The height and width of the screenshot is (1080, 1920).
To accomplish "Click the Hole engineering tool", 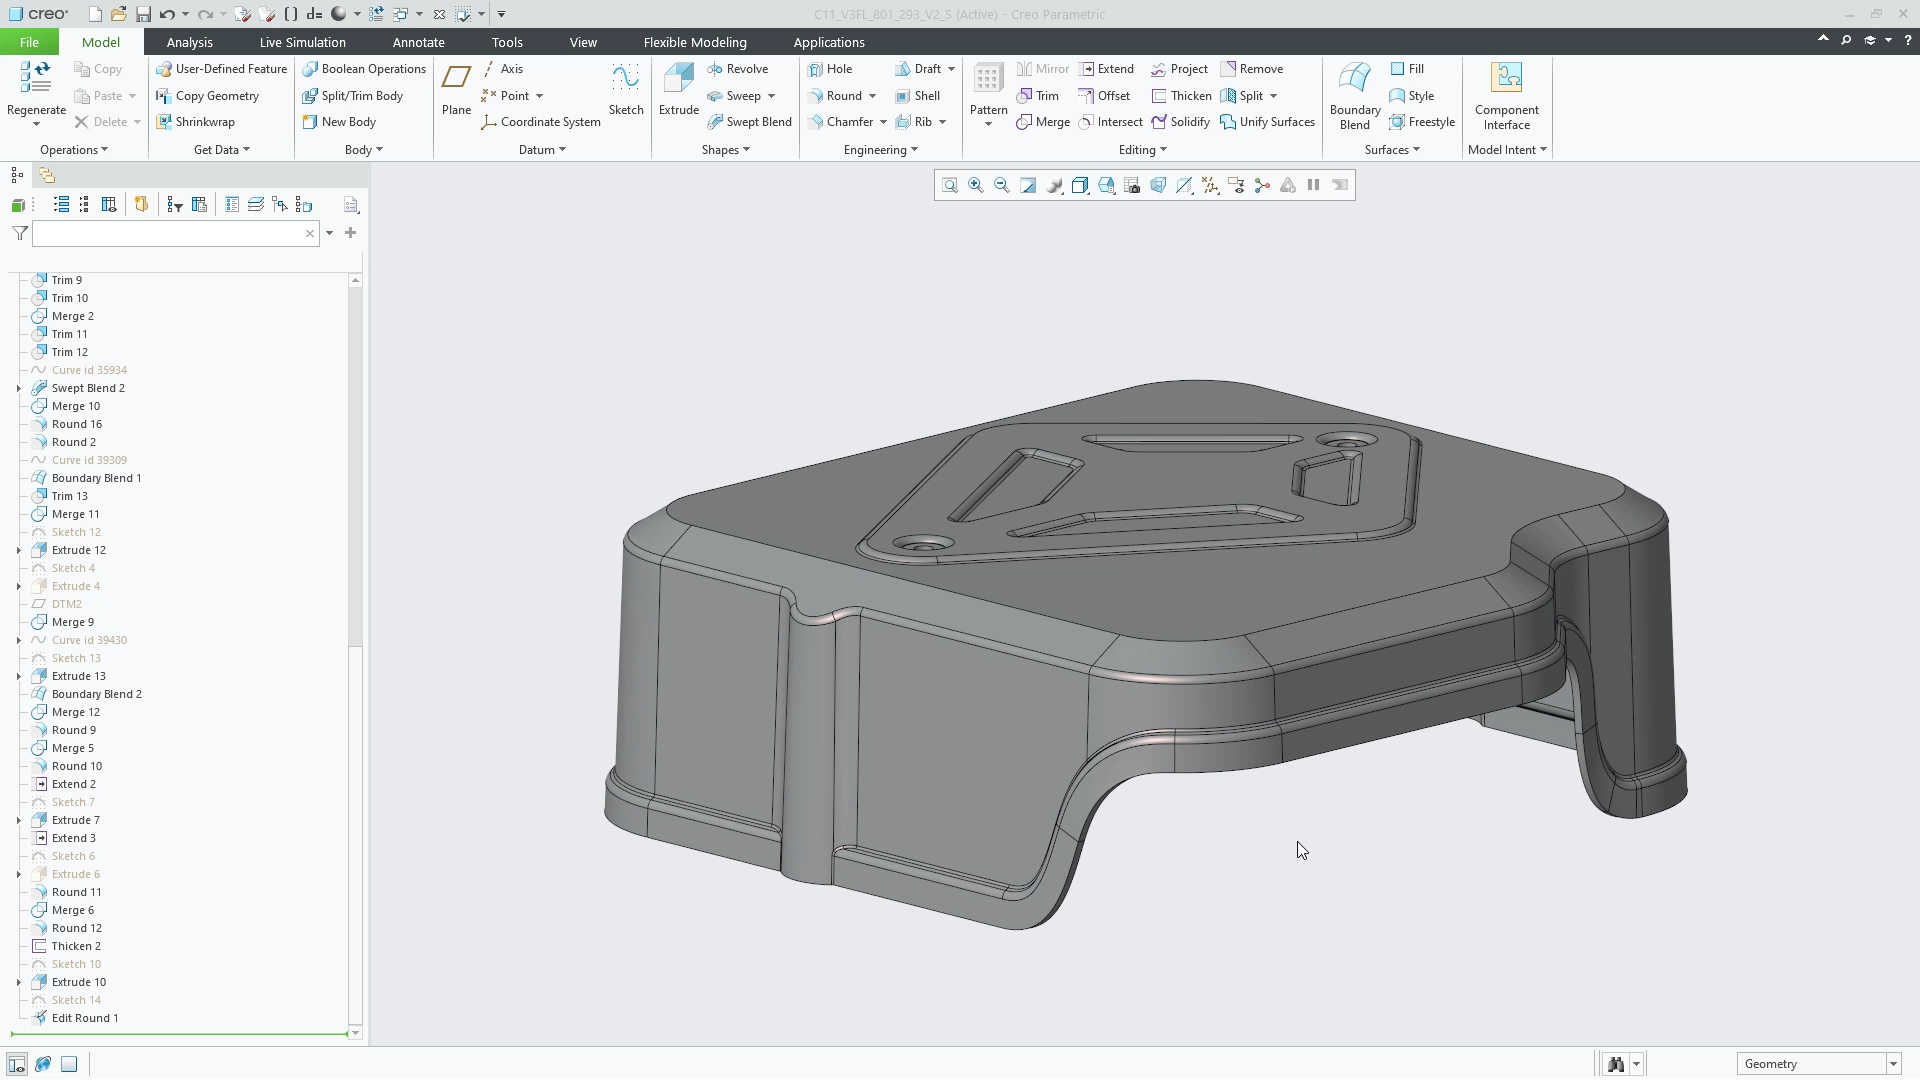I will (x=830, y=69).
